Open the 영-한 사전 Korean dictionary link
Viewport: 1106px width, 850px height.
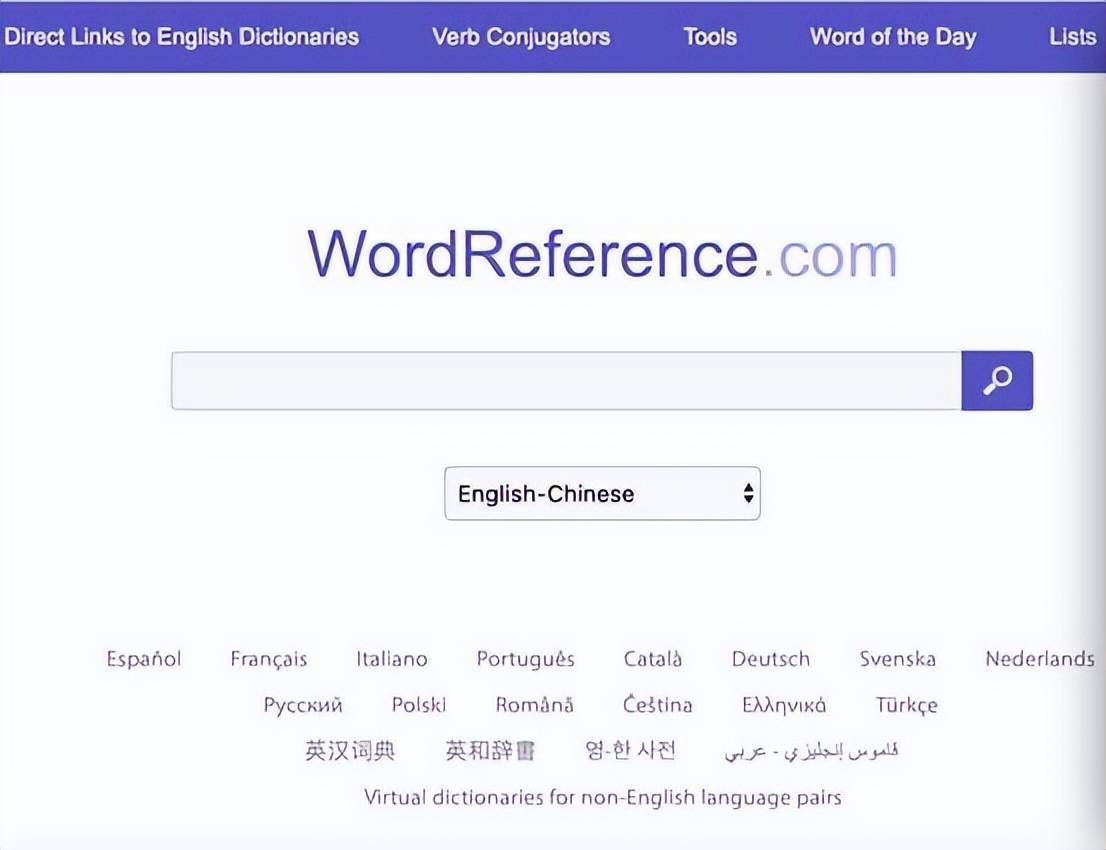pyautogui.click(x=630, y=750)
